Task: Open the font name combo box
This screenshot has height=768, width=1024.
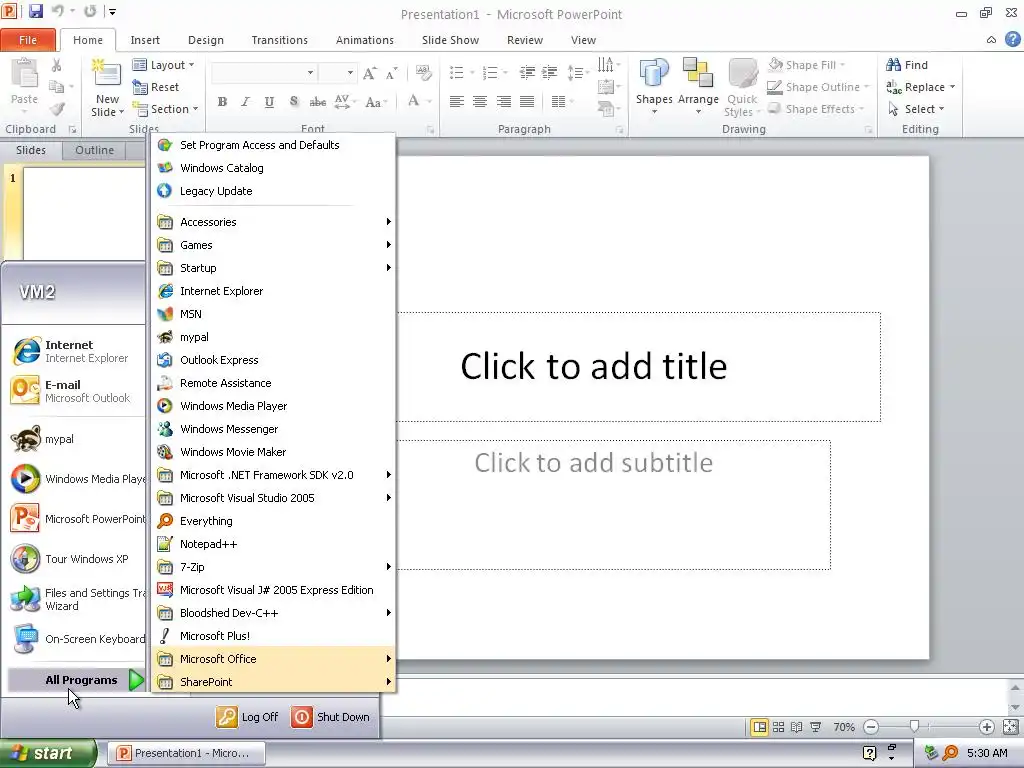Action: (264, 72)
